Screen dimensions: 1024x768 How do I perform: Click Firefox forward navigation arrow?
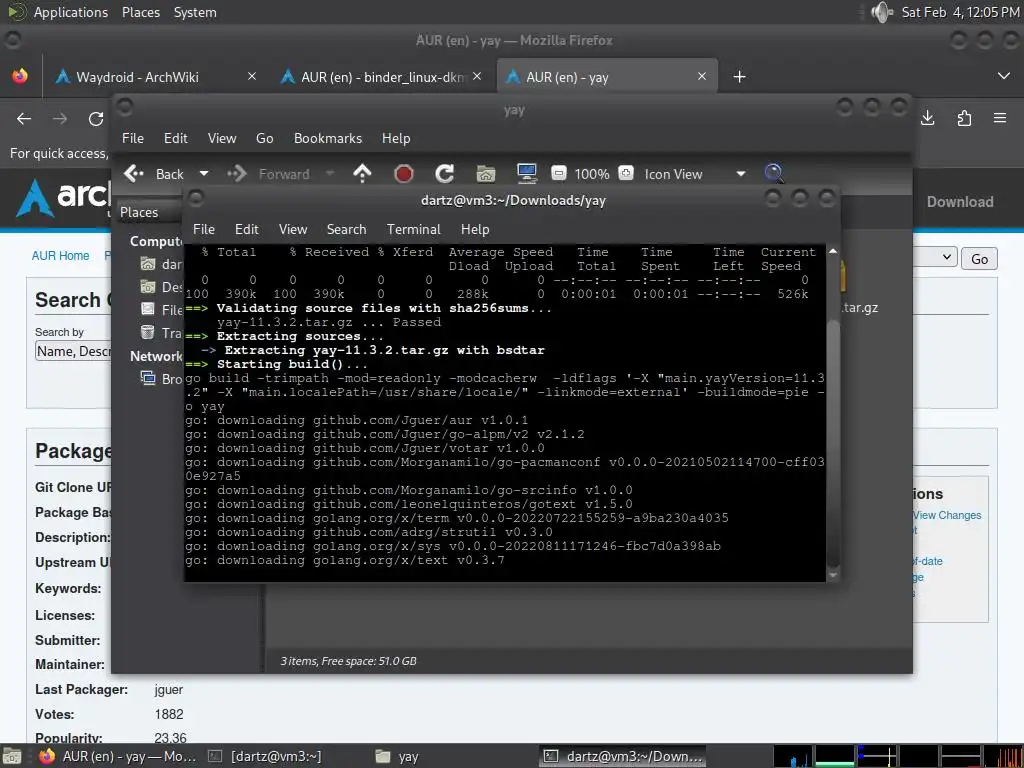coord(60,119)
